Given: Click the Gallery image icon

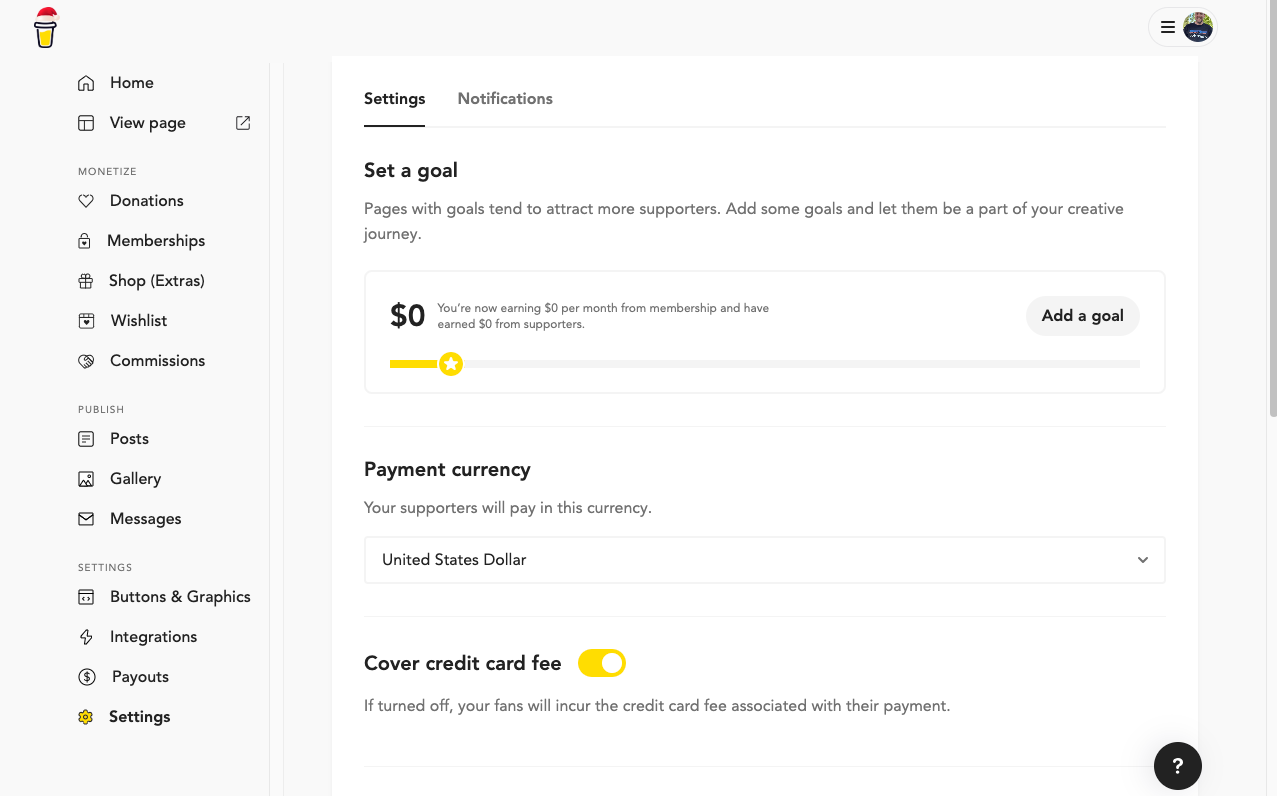Looking at the screenshot, I should tap(86, 479).
